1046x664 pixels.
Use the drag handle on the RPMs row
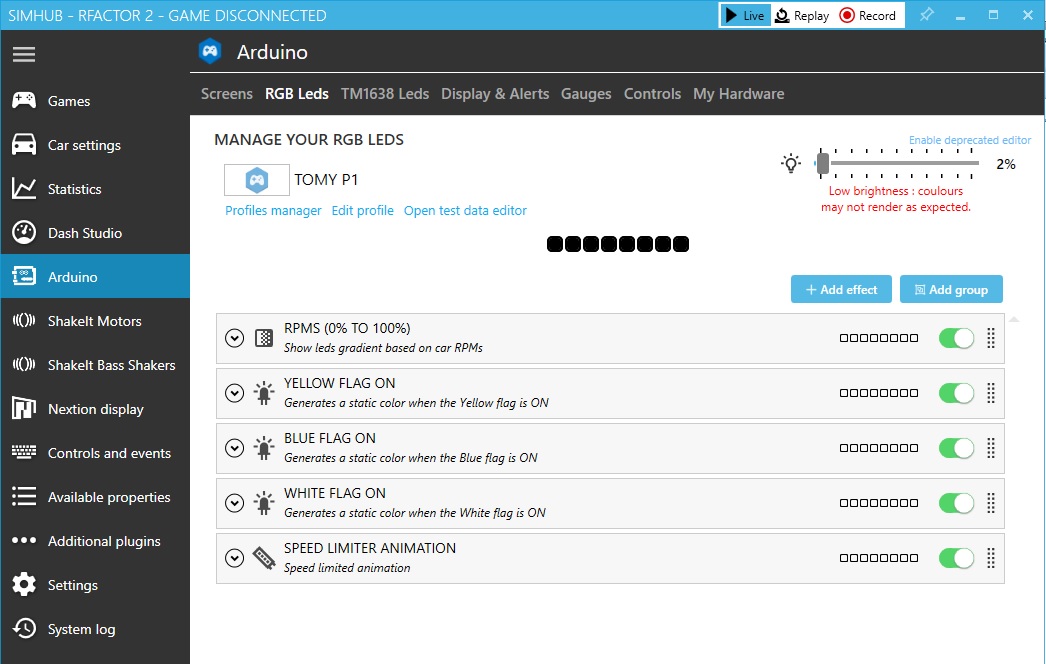pos(991,338)
